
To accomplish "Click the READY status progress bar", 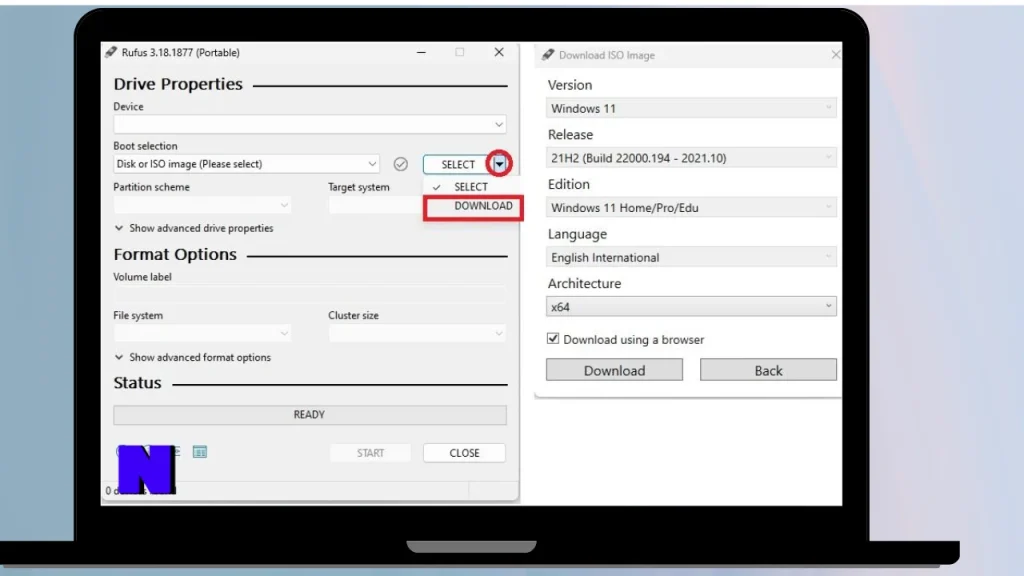I will pyautogui.click(x=310, y=415).
